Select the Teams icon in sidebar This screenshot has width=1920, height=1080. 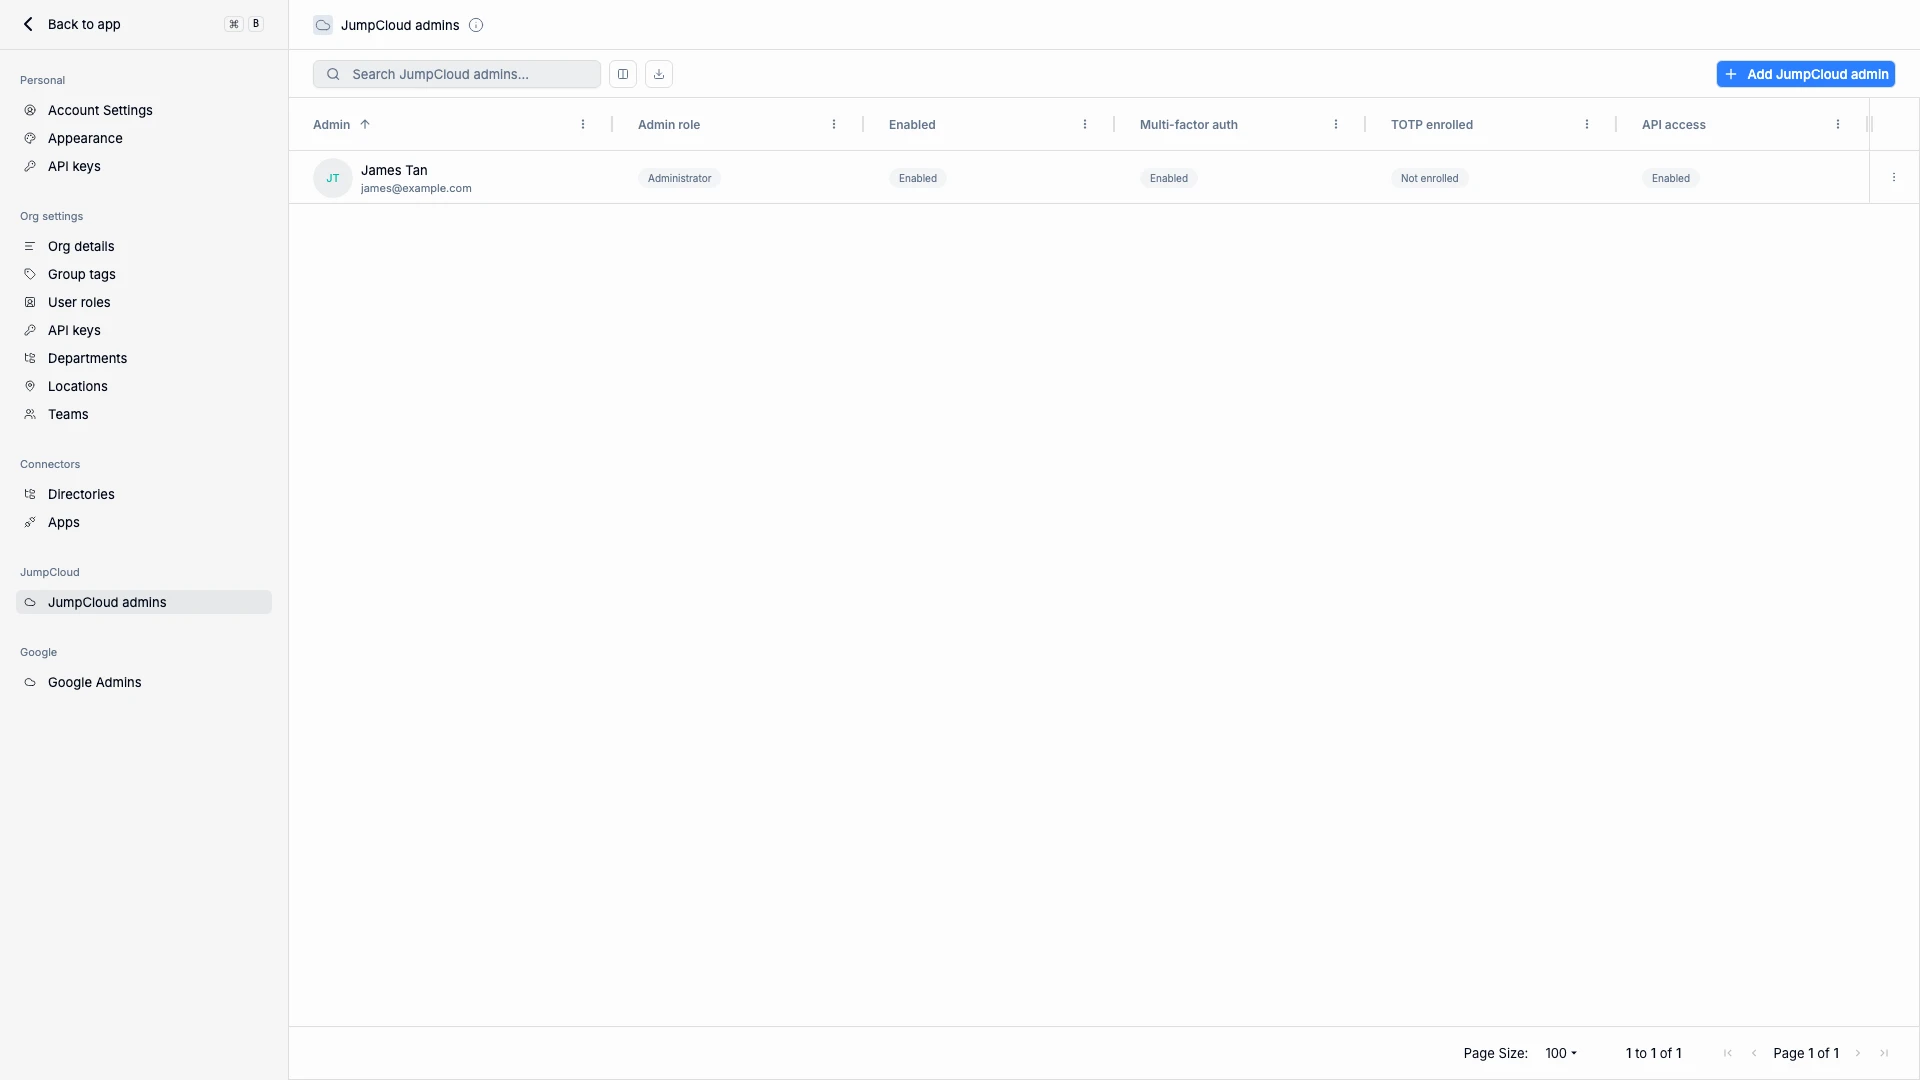30,414
